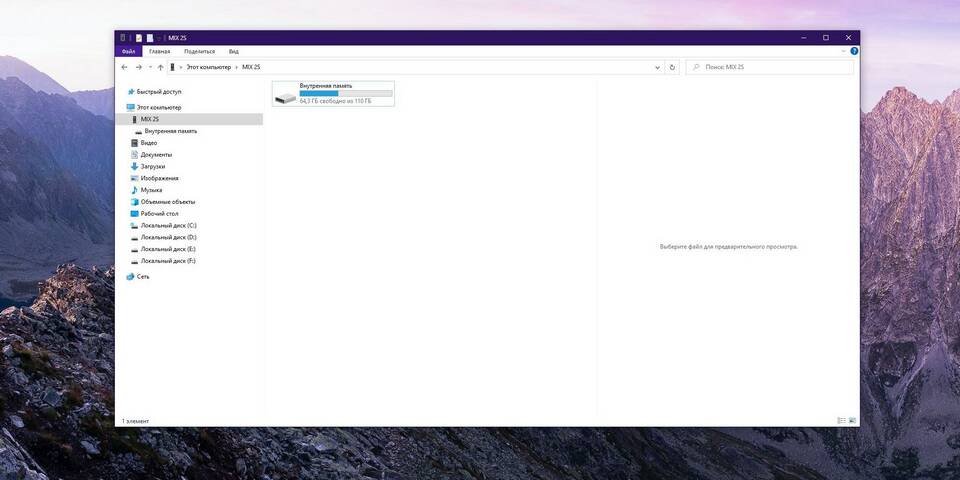Select Быстрый доступ in the navigation pane

(158, 91)
